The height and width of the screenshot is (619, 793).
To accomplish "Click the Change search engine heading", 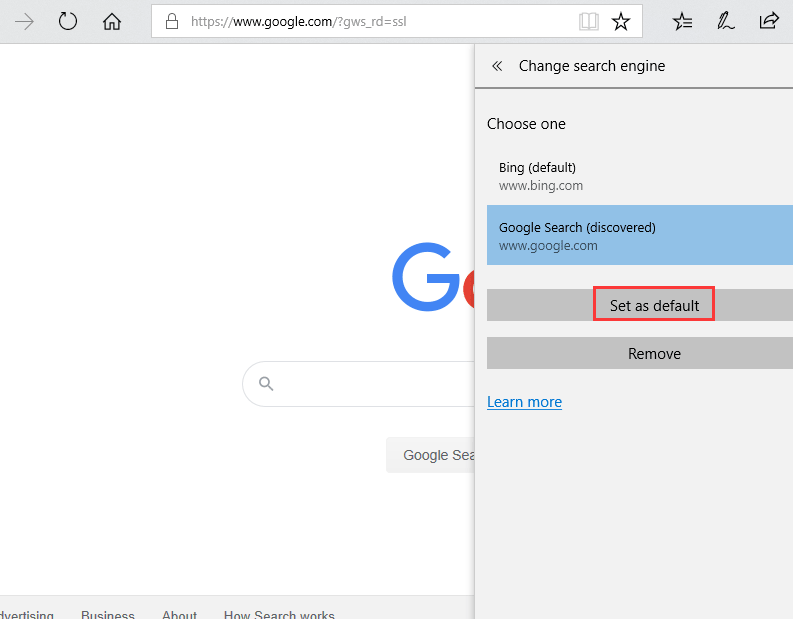I will [592, 66].
